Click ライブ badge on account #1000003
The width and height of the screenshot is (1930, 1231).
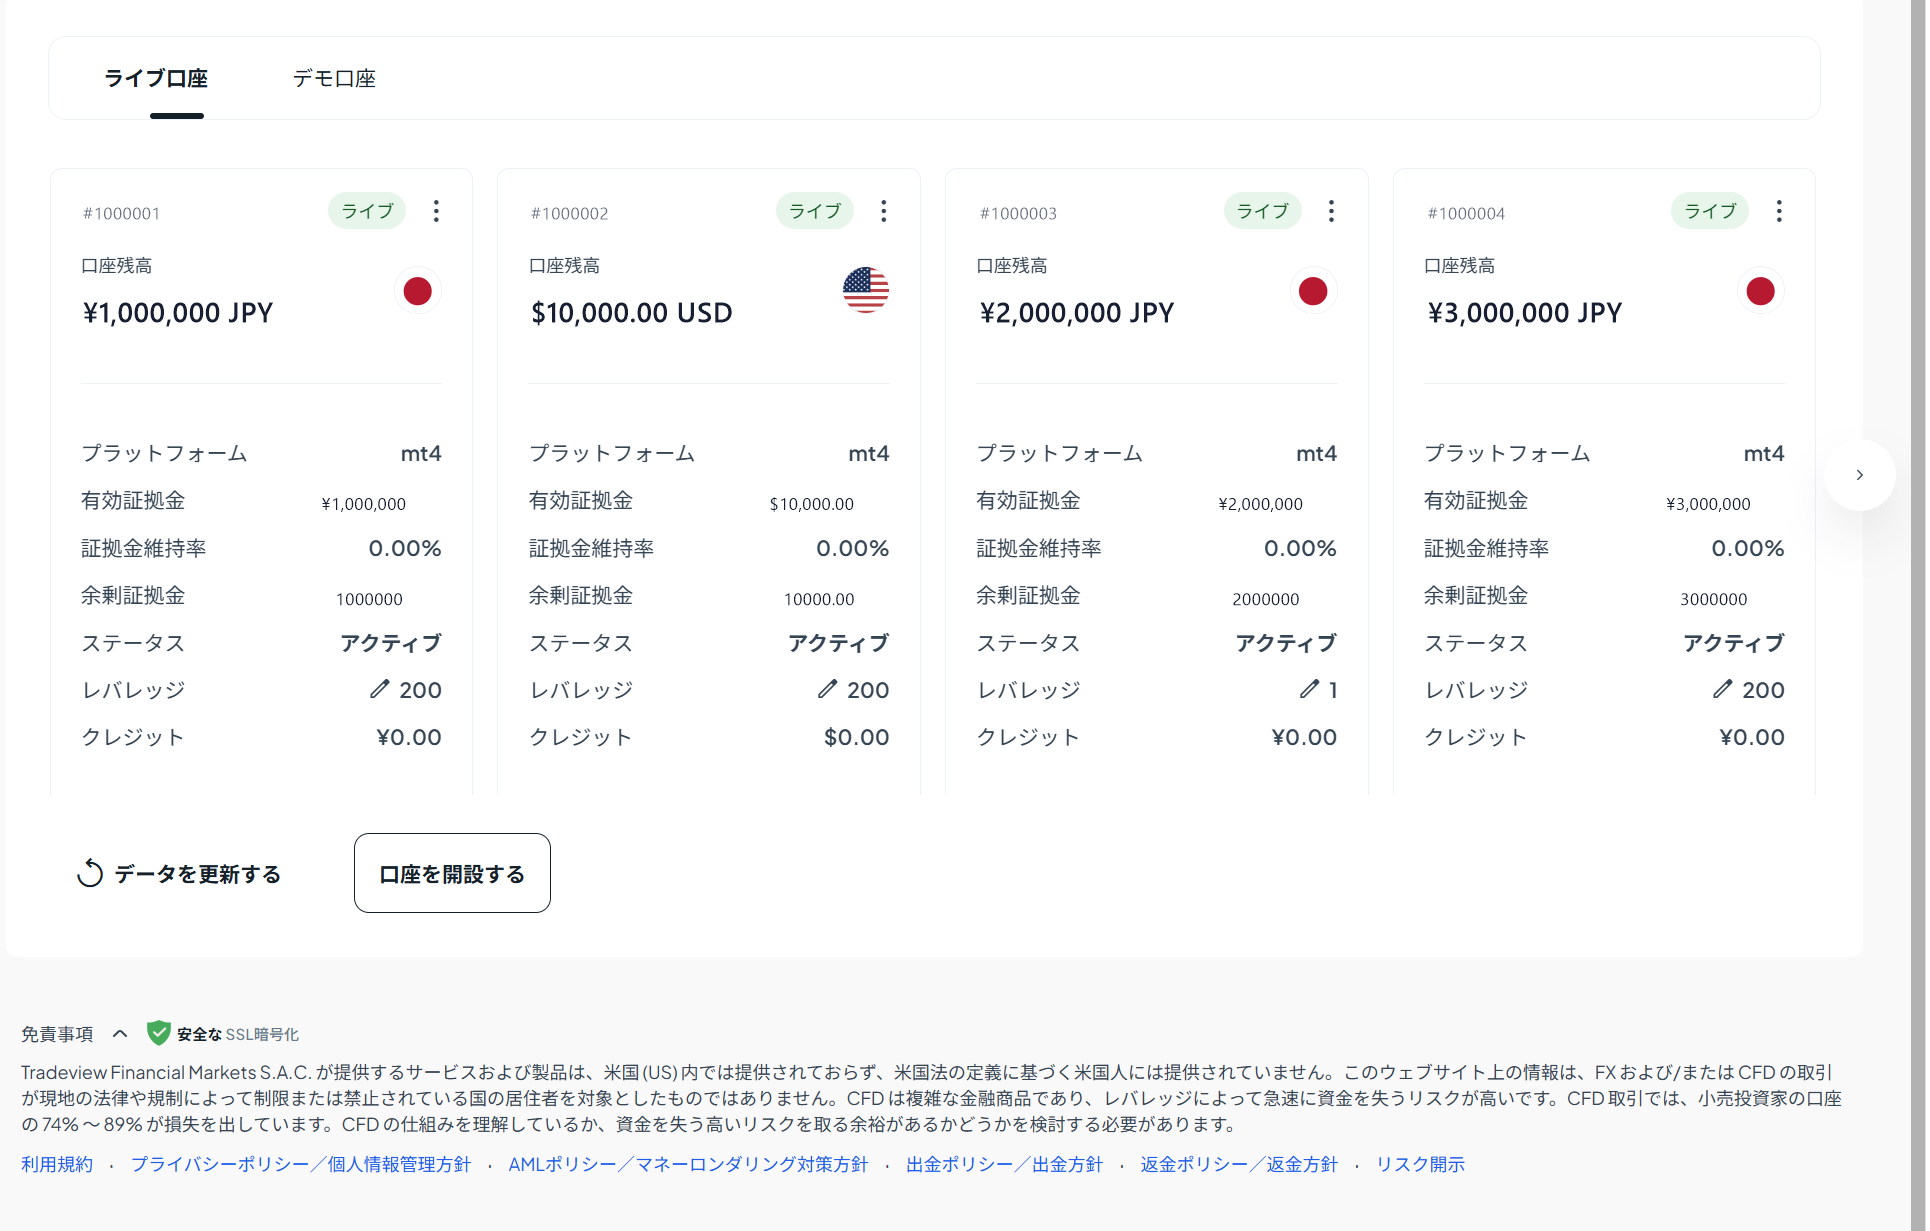[x=1263, y=211]
